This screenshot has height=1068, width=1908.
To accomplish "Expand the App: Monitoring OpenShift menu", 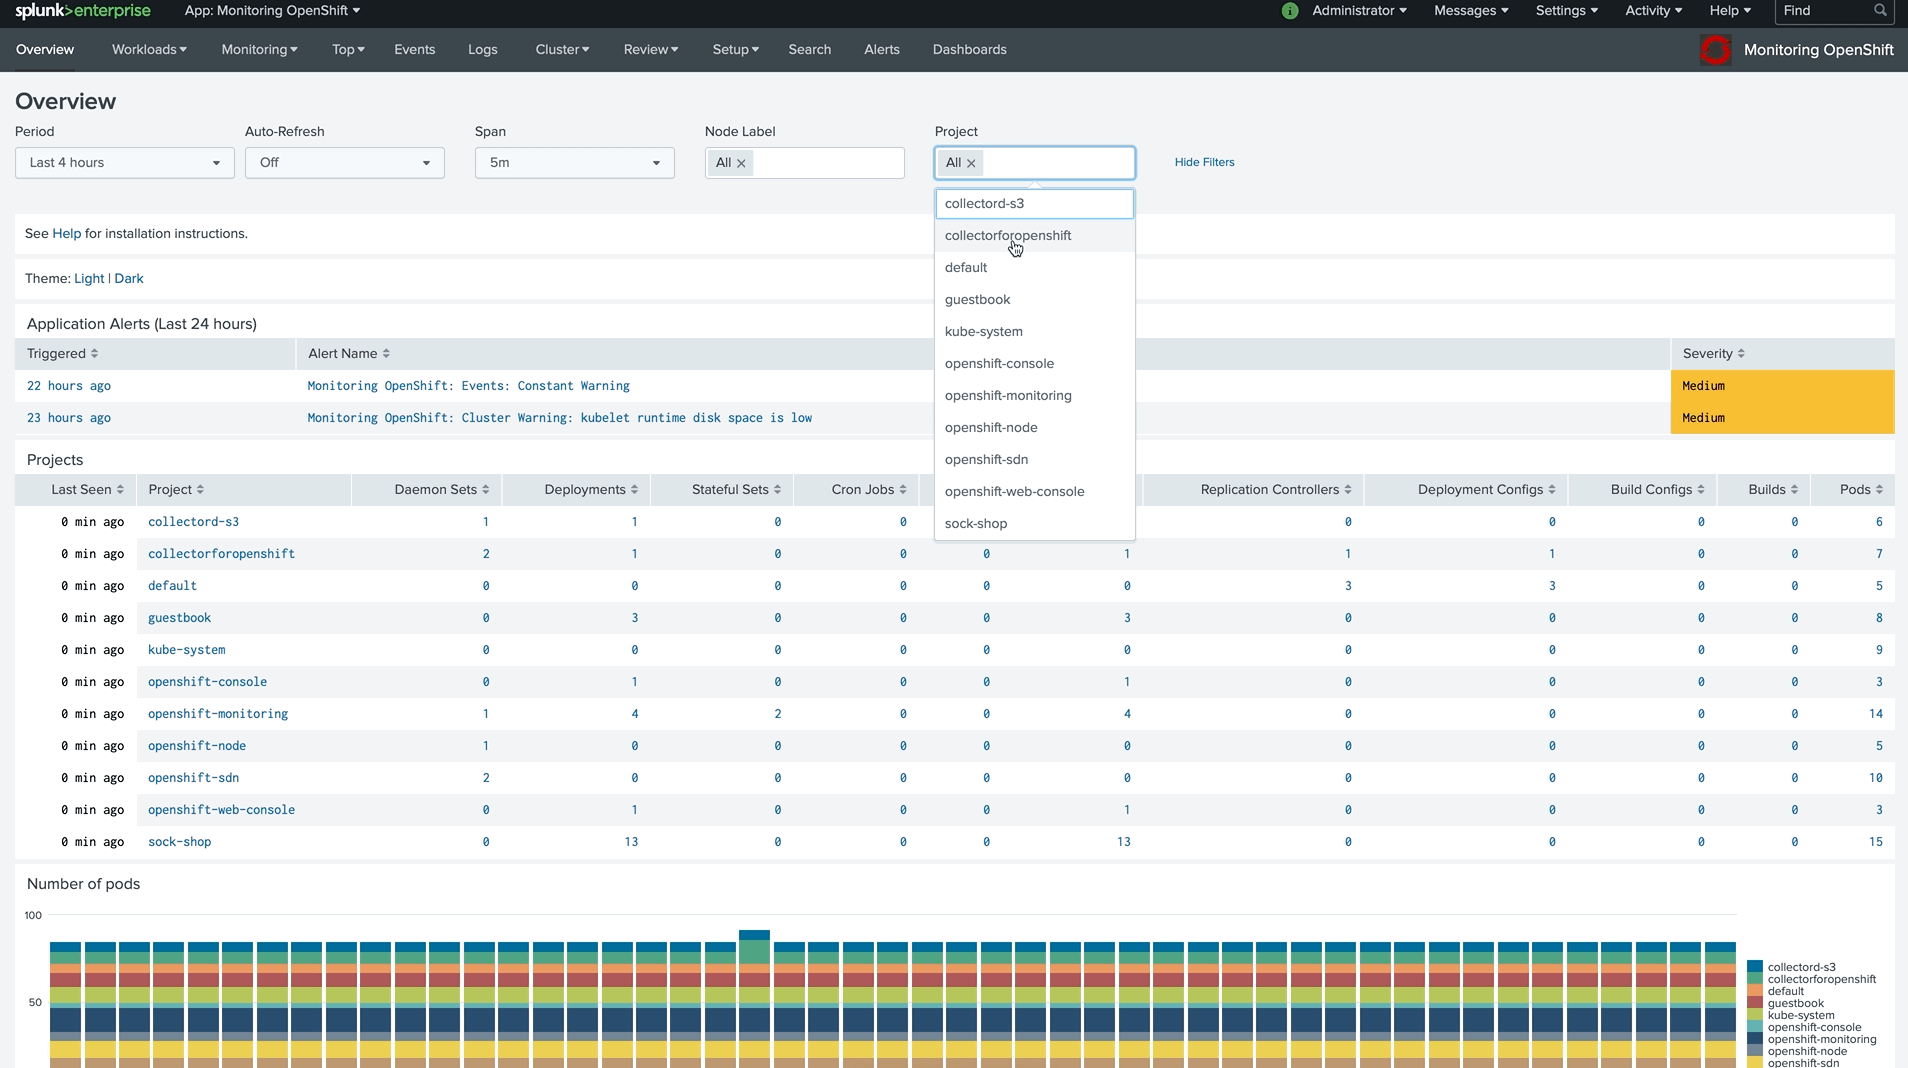I will pyautogui.click(x=272, y=11).
